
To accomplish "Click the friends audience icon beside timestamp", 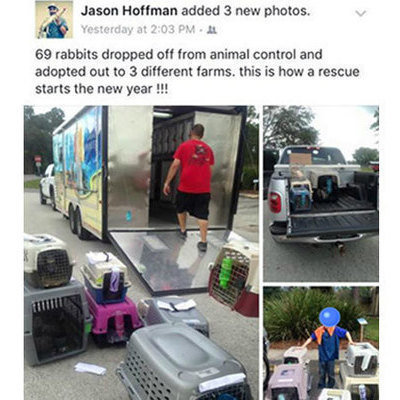I will point(212,30).
